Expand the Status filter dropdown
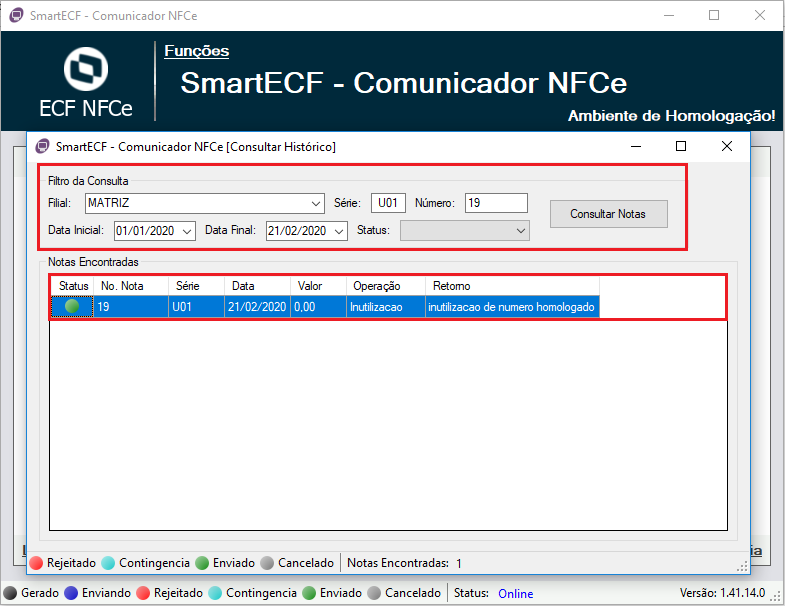Viewport: 785px width, 606px height. 464,231
